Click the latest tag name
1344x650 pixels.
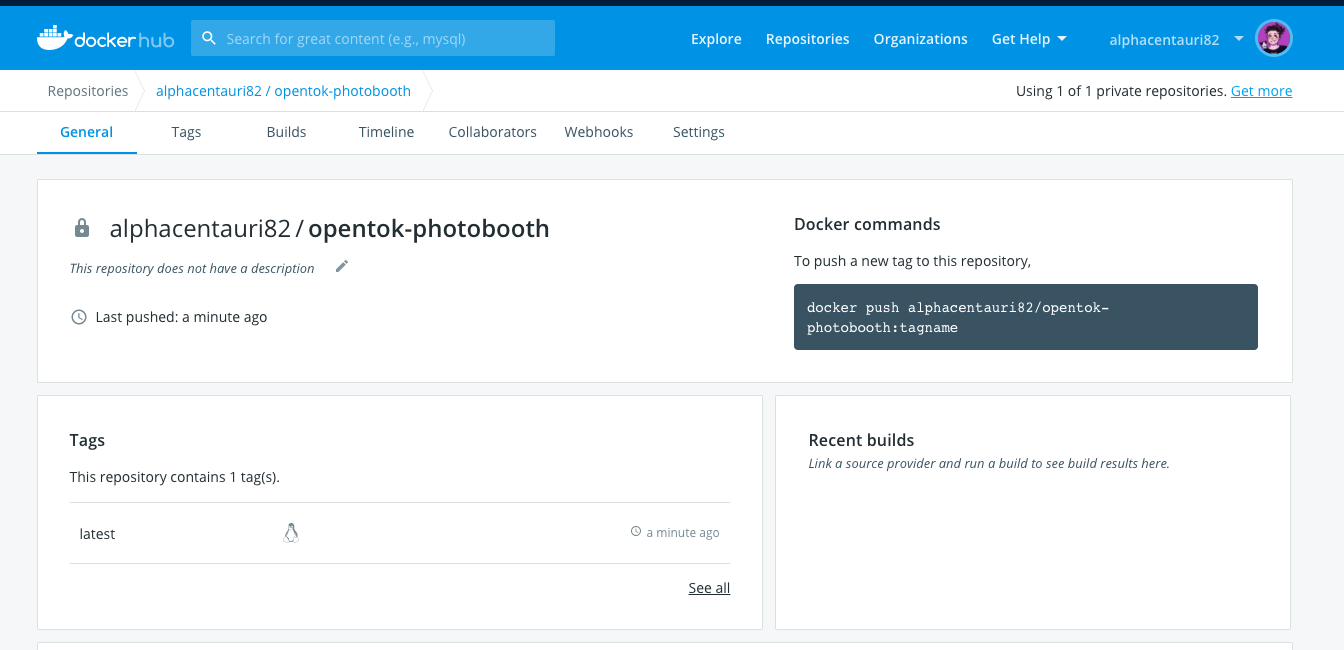[x=97, y=534]
